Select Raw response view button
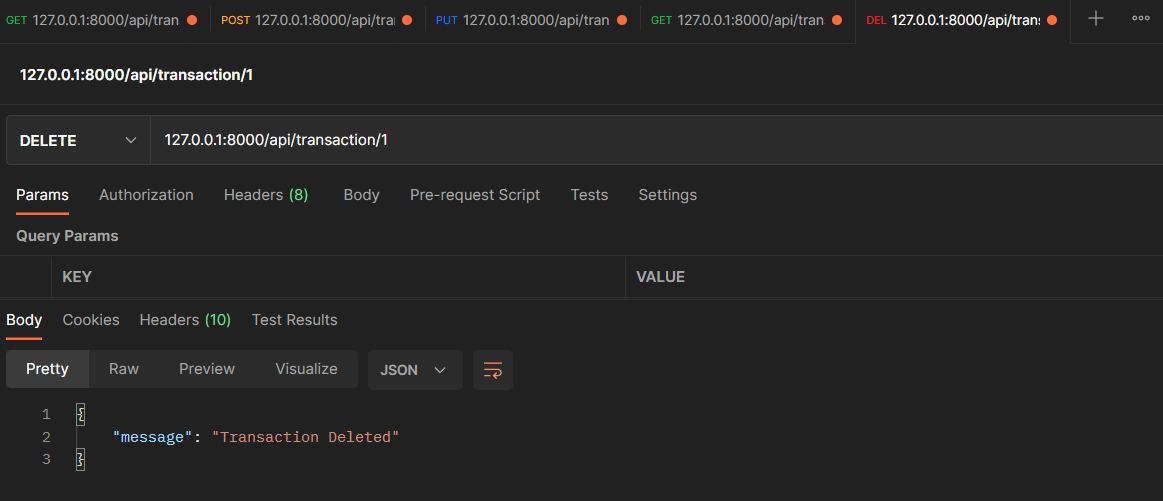1163x501 pixels. click(x=124, y=369)
